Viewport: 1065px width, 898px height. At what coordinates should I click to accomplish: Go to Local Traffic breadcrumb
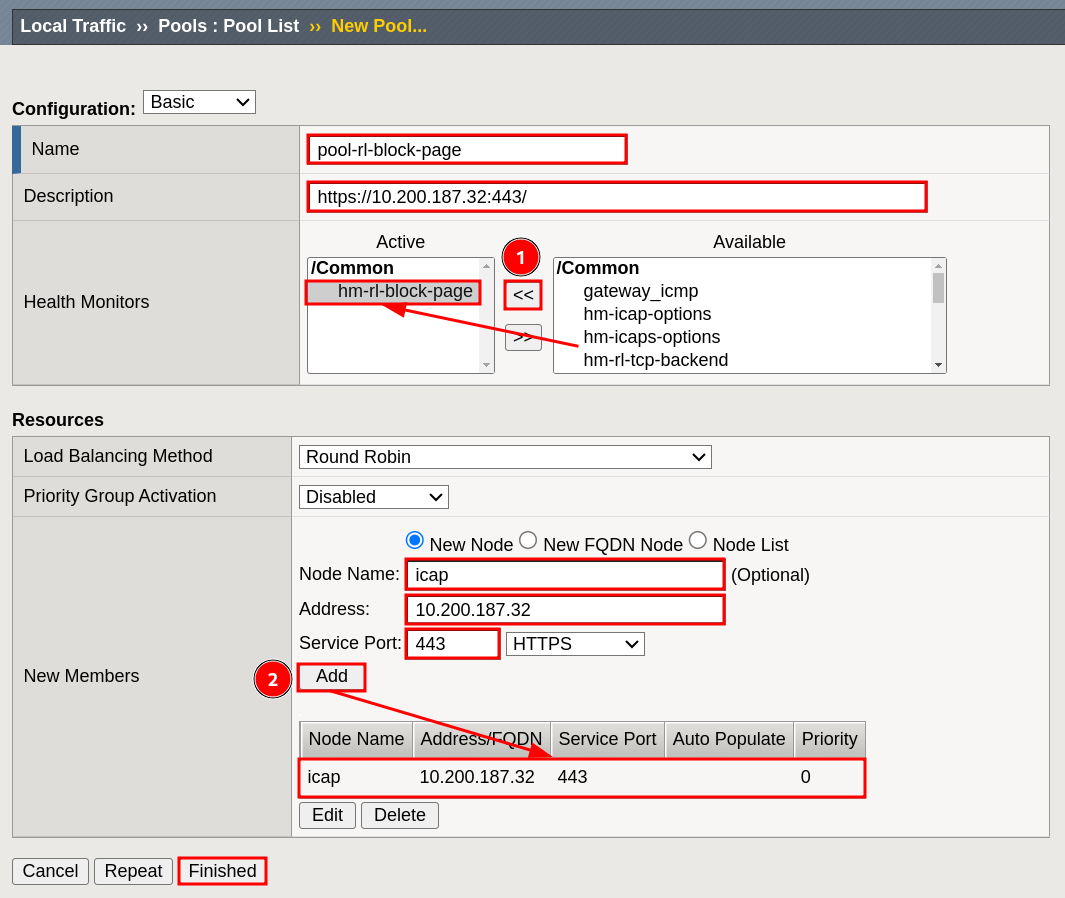(73, 26)
